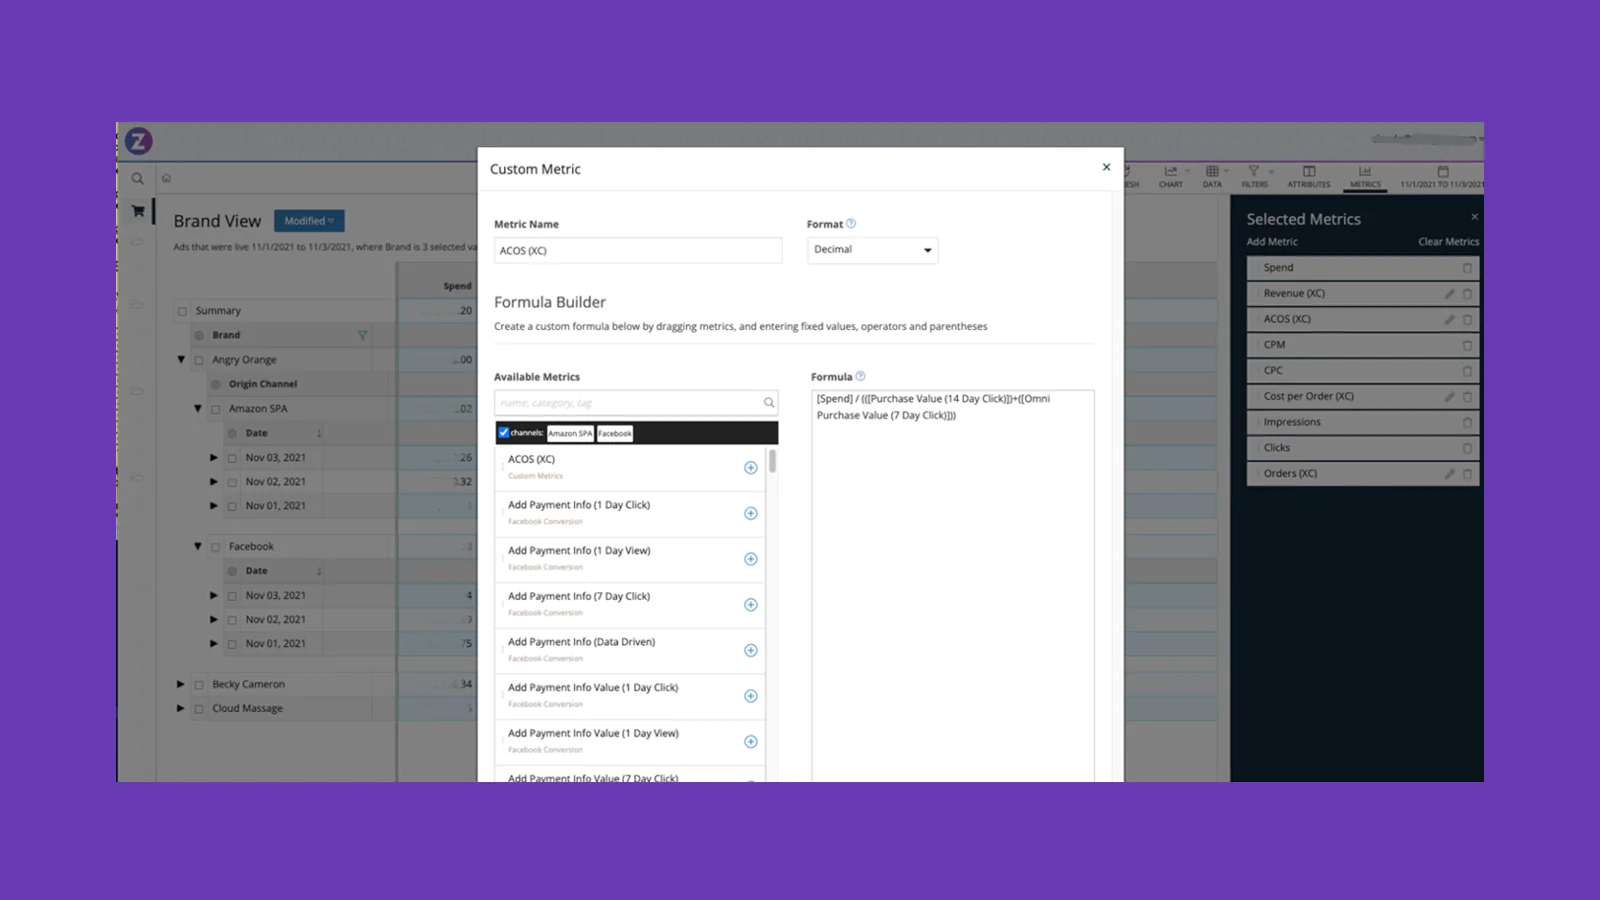Viewport: 1600px width, 900px height.
Task: Open the Modified view button
Action: point(309,221)
